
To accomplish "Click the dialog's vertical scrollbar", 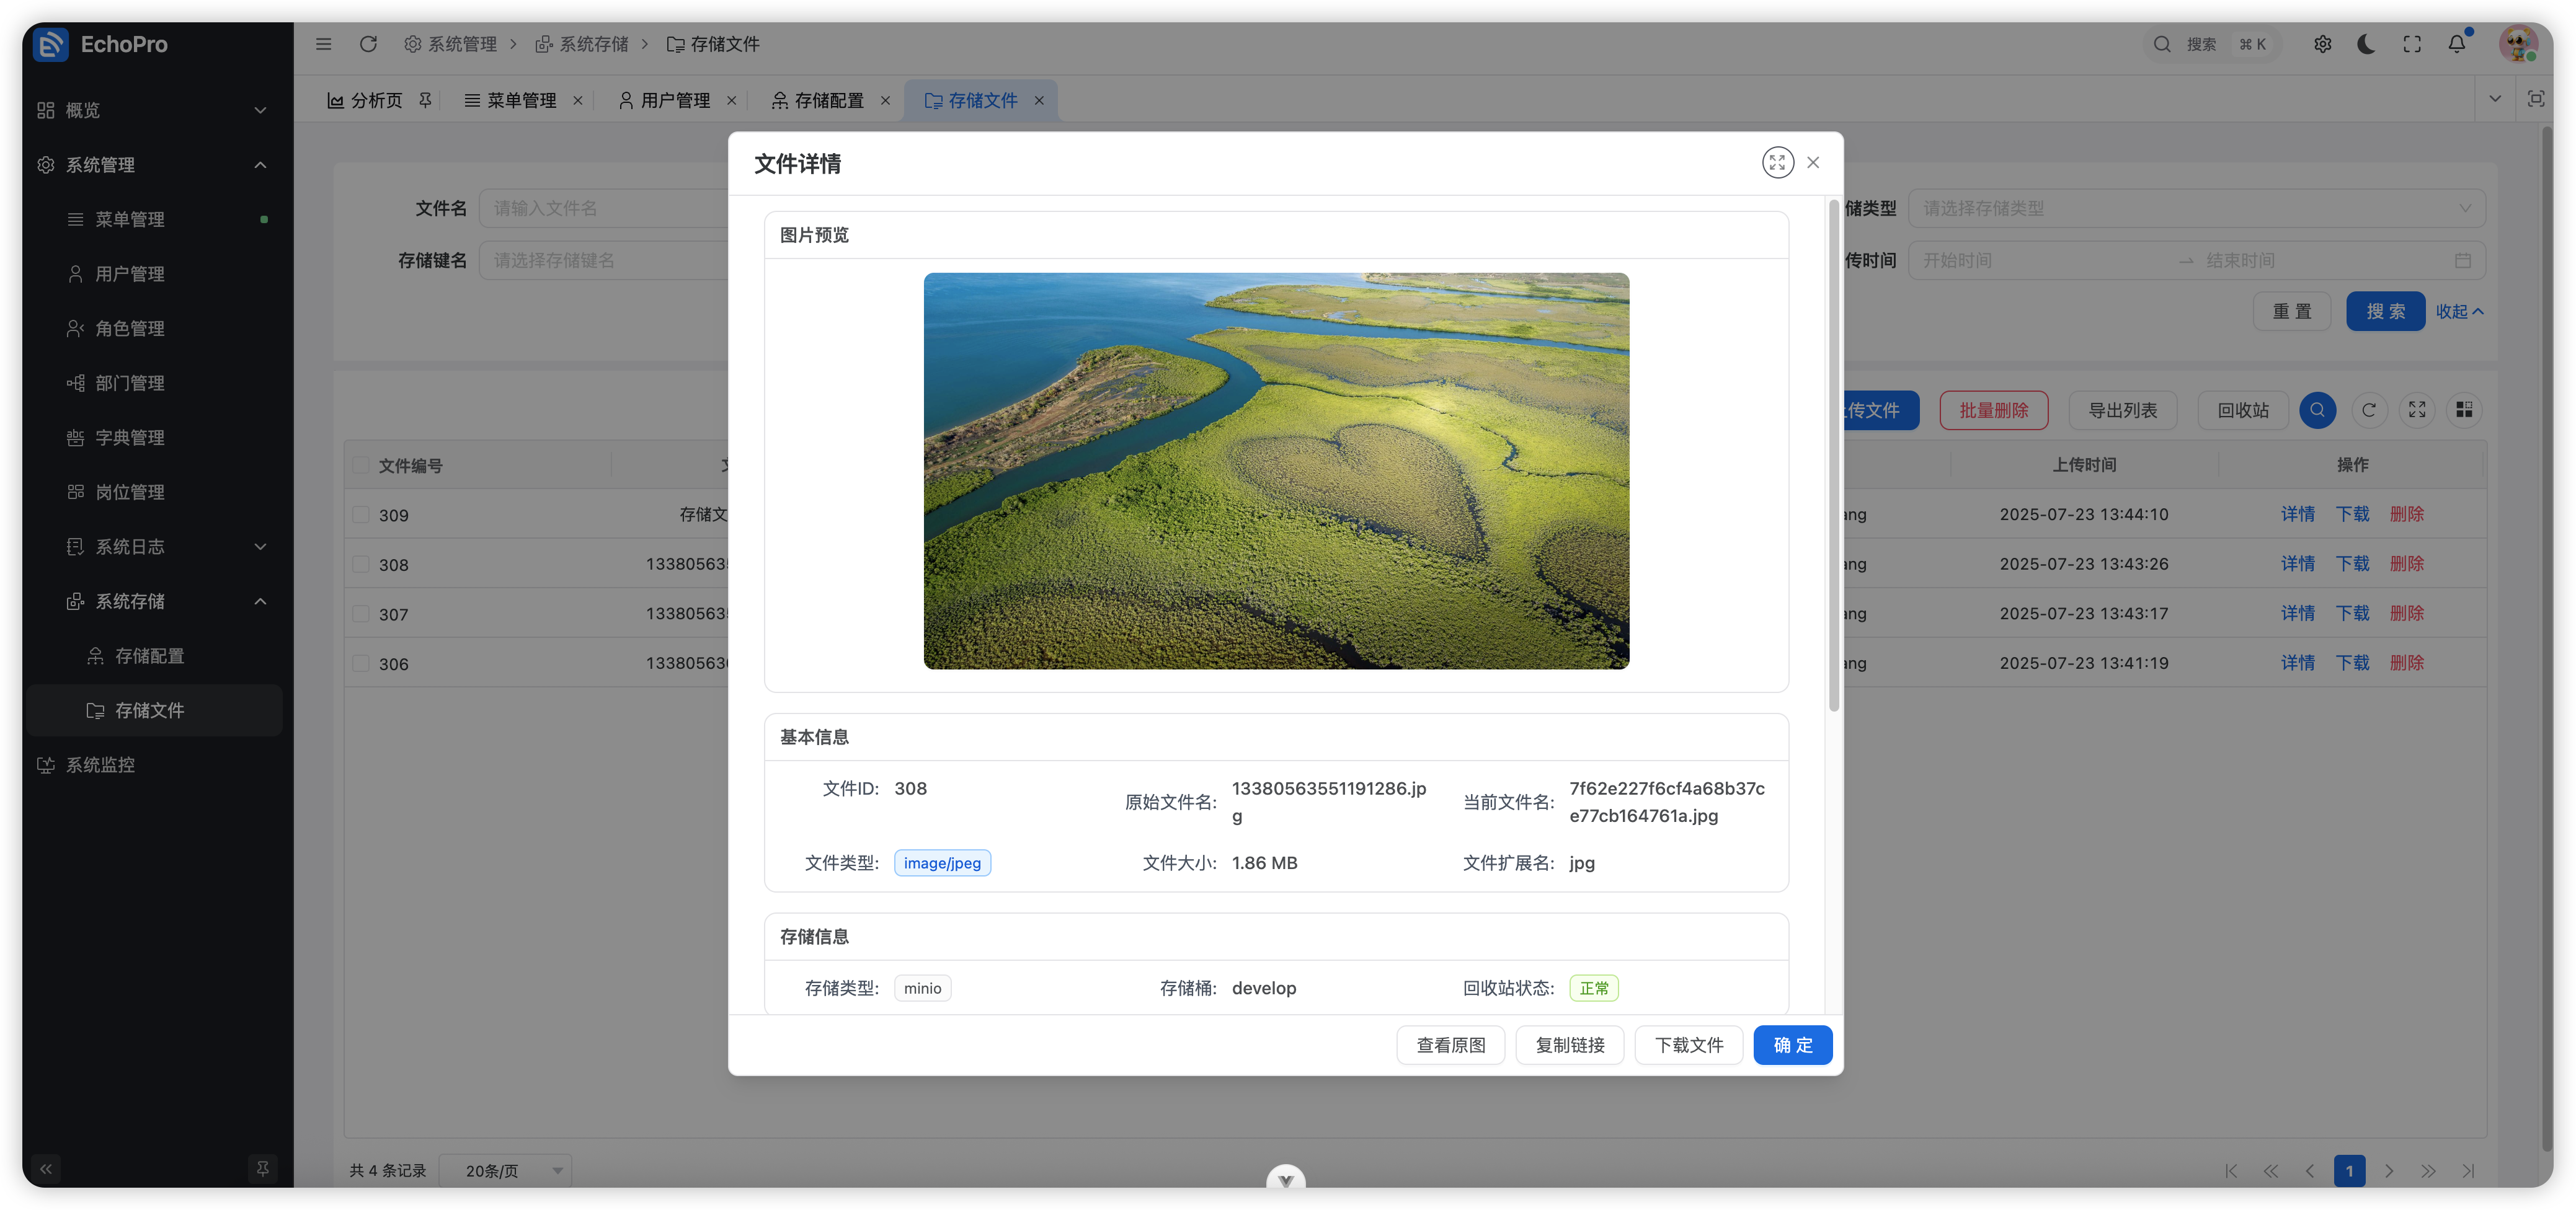I will click(x=1833, y=456).
